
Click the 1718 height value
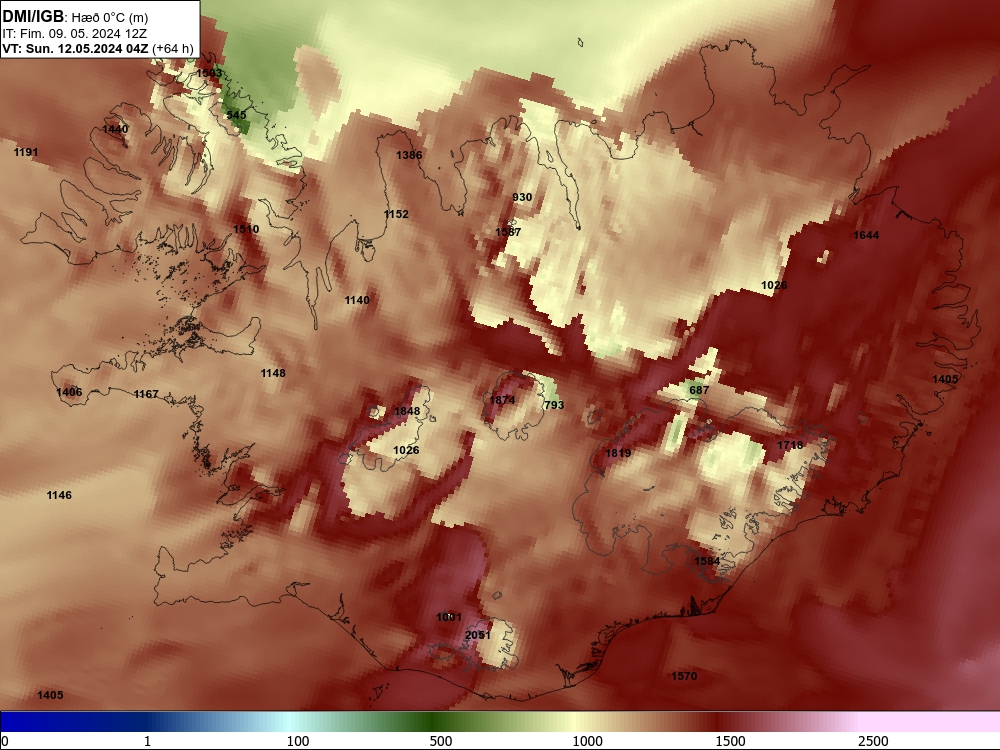[x=790, y=445]
